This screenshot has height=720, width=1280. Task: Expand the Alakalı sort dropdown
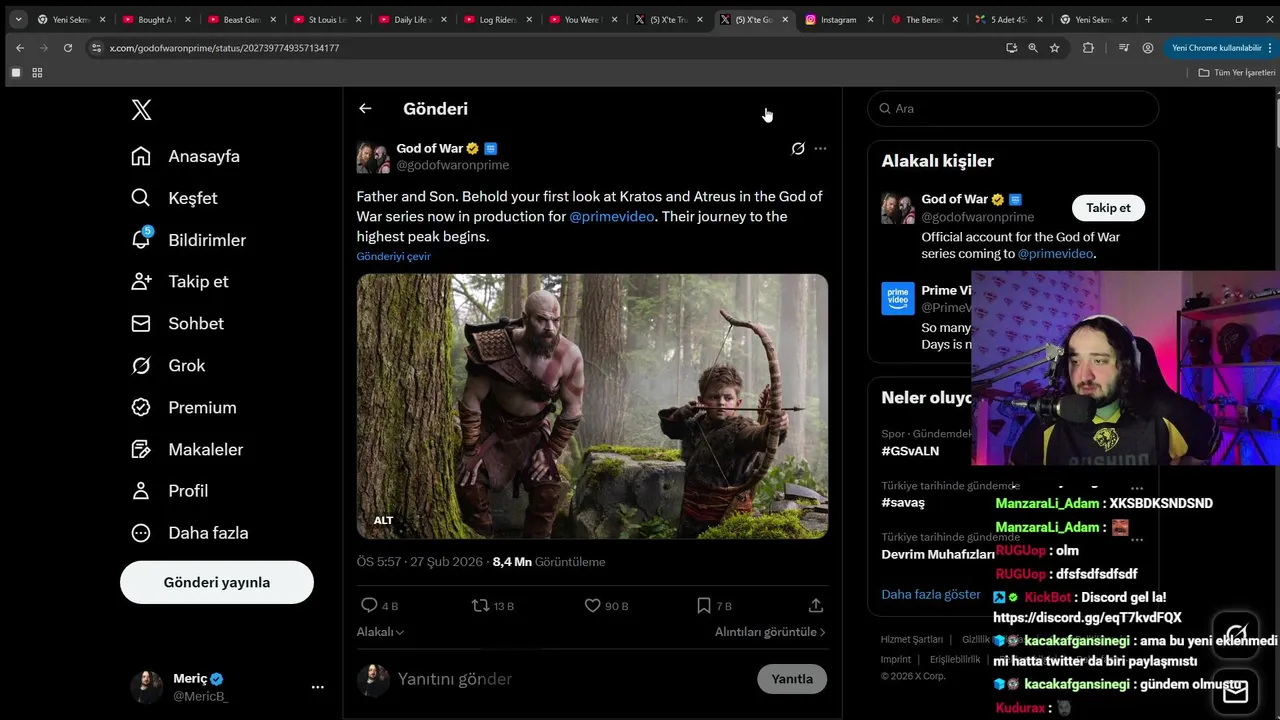[x=380, y=632]
